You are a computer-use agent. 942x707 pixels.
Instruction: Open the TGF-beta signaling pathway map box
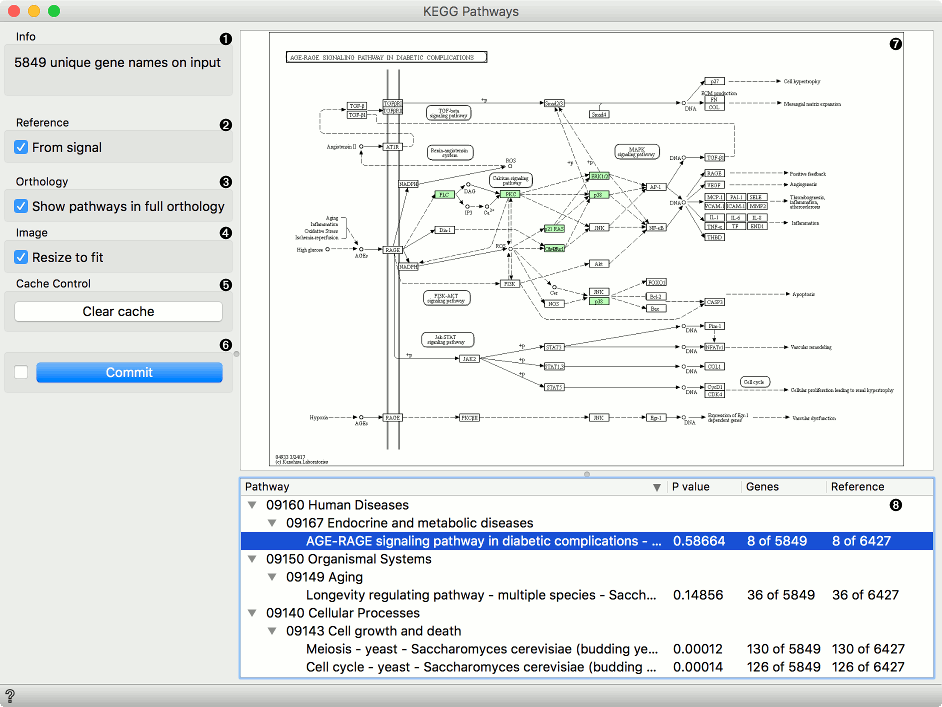click(x=449, y=112)
